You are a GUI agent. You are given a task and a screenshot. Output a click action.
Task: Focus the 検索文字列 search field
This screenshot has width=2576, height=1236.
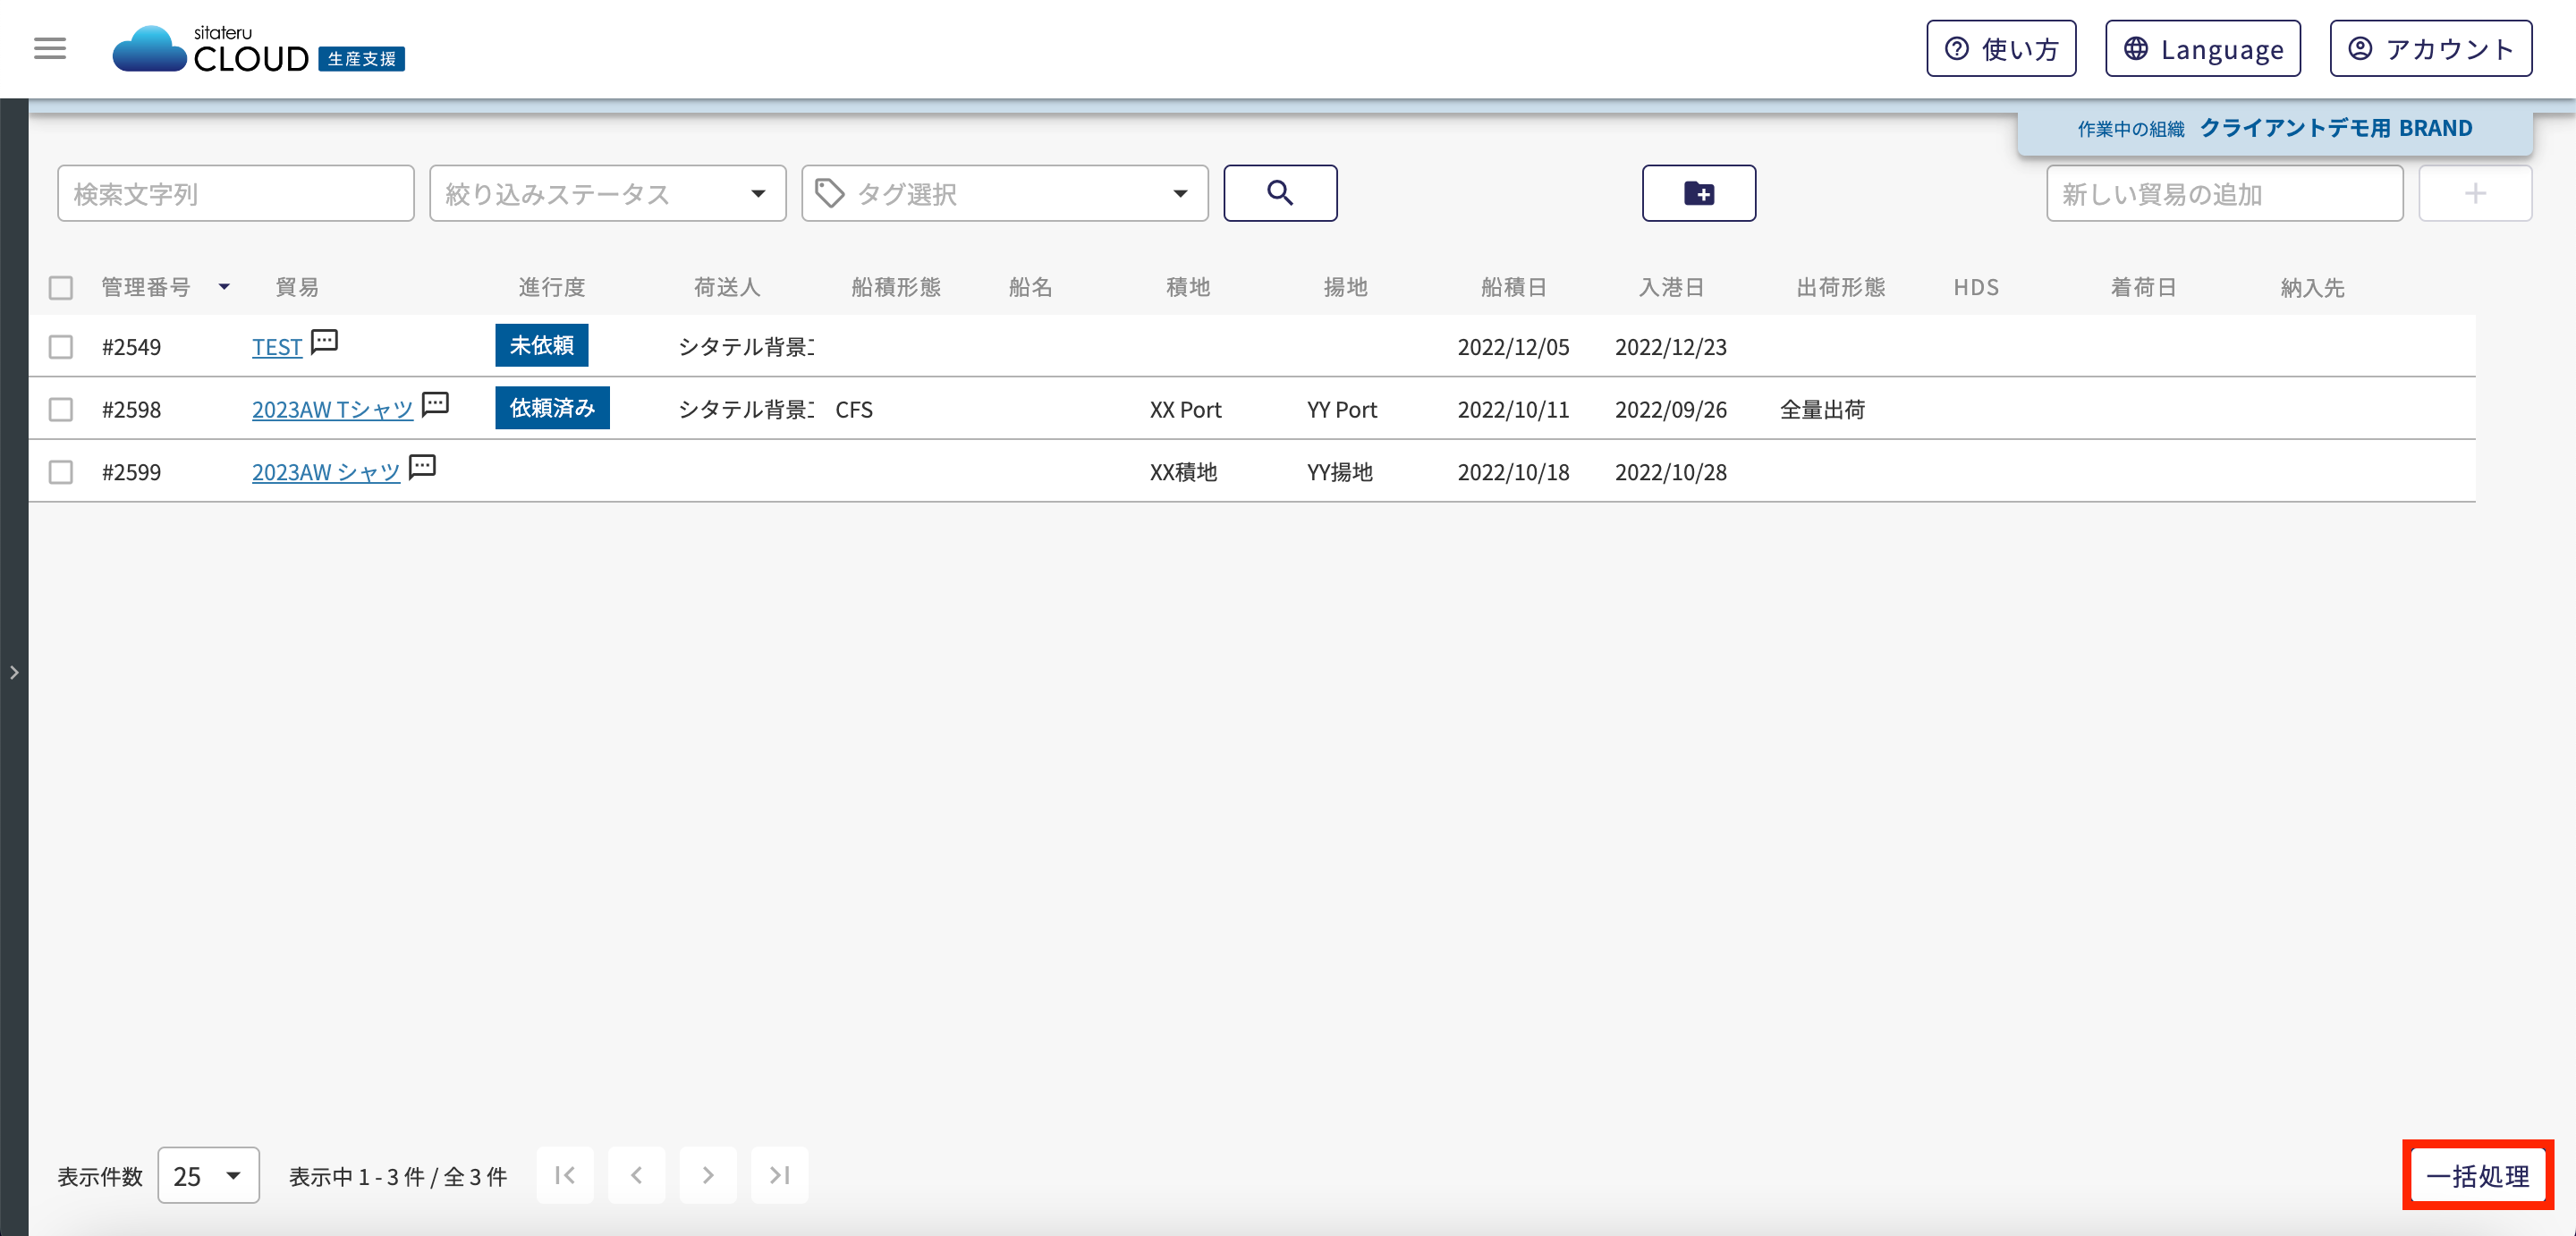click(x=236, y=193)
